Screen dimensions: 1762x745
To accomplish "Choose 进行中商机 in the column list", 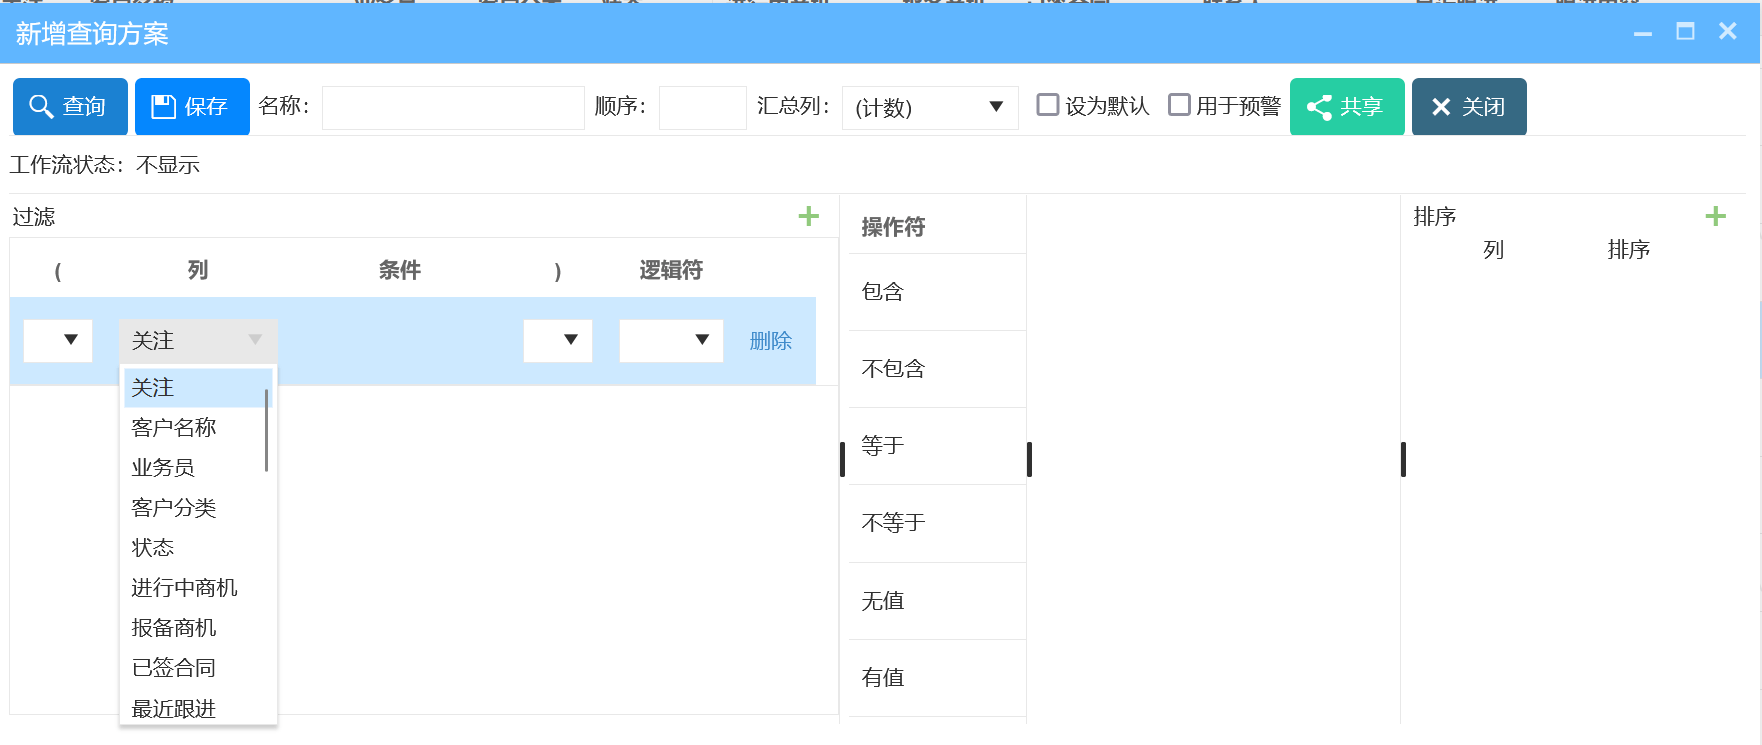I will click(184, 588).
